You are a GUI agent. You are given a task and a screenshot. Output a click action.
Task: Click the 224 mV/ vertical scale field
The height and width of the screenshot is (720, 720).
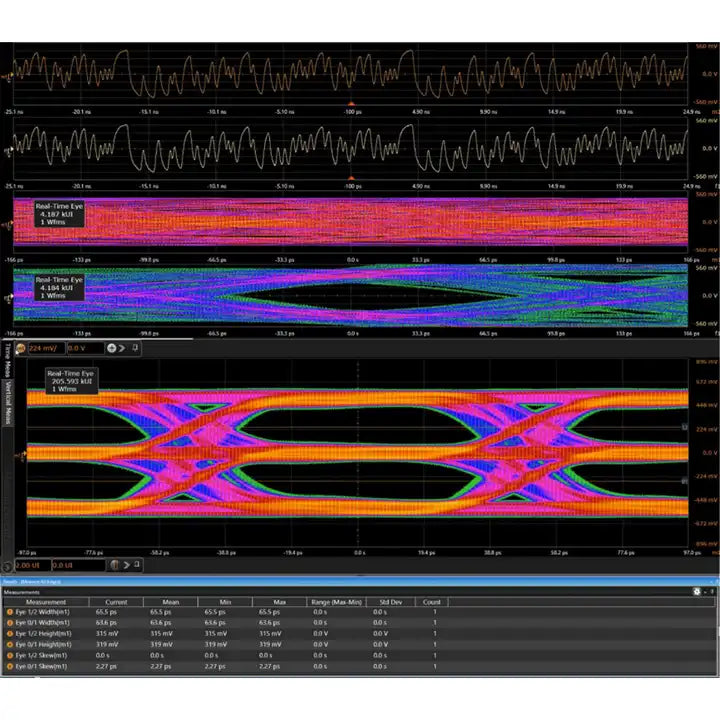click(45, 348)
